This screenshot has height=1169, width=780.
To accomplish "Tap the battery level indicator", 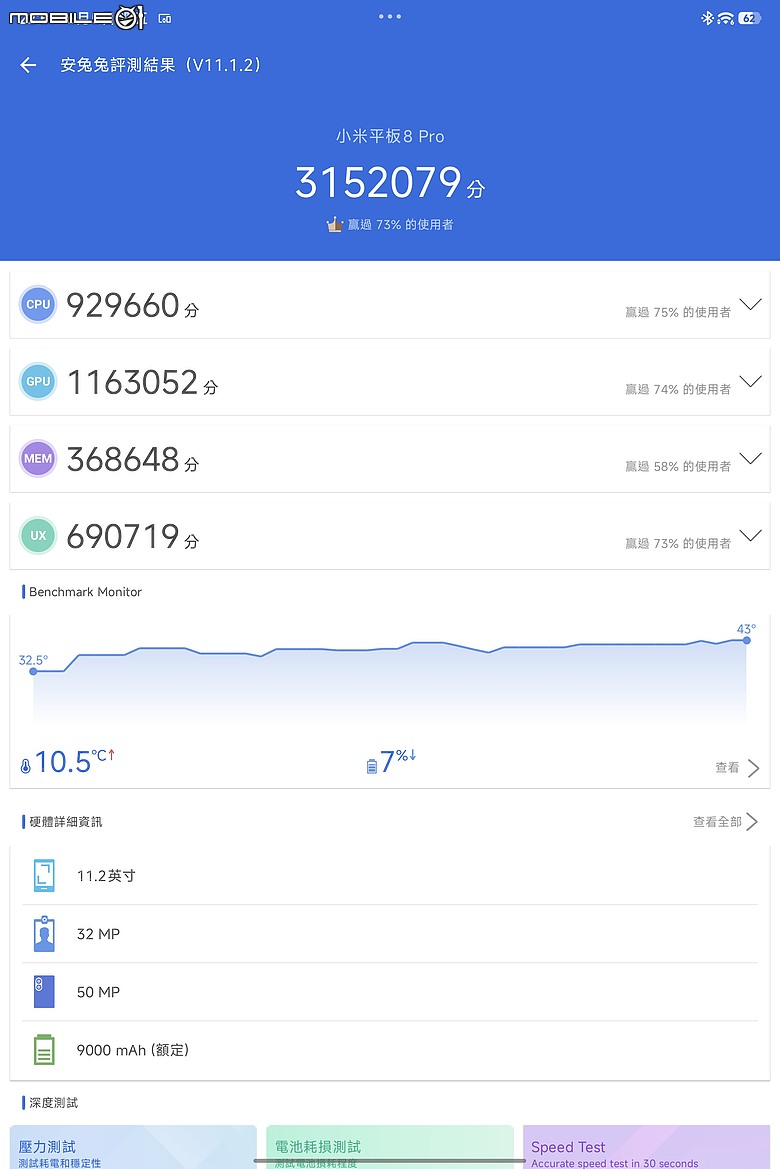I will coord(749,19).
